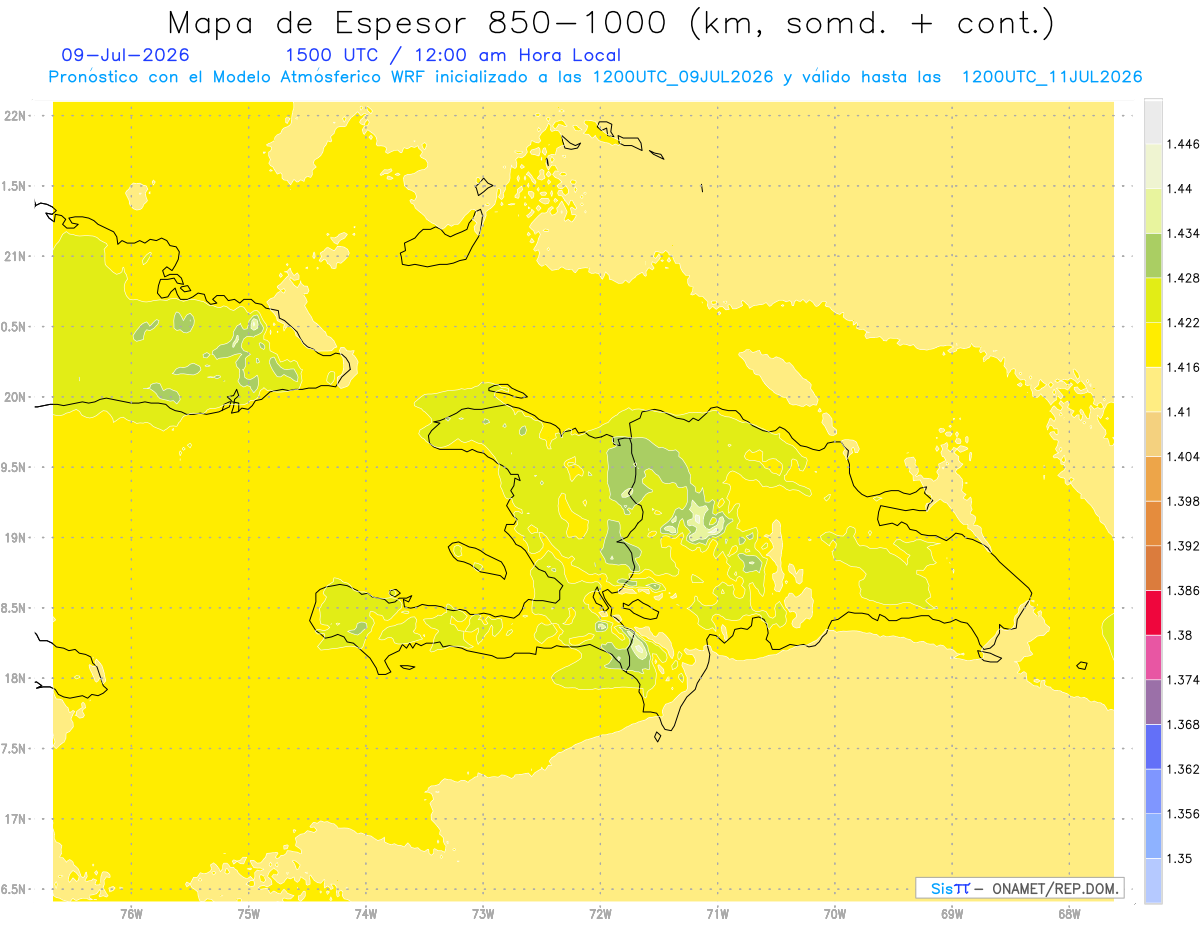Click the '1500 UTC / 12:00 am Hora Local' label

[x=453, y=55]
